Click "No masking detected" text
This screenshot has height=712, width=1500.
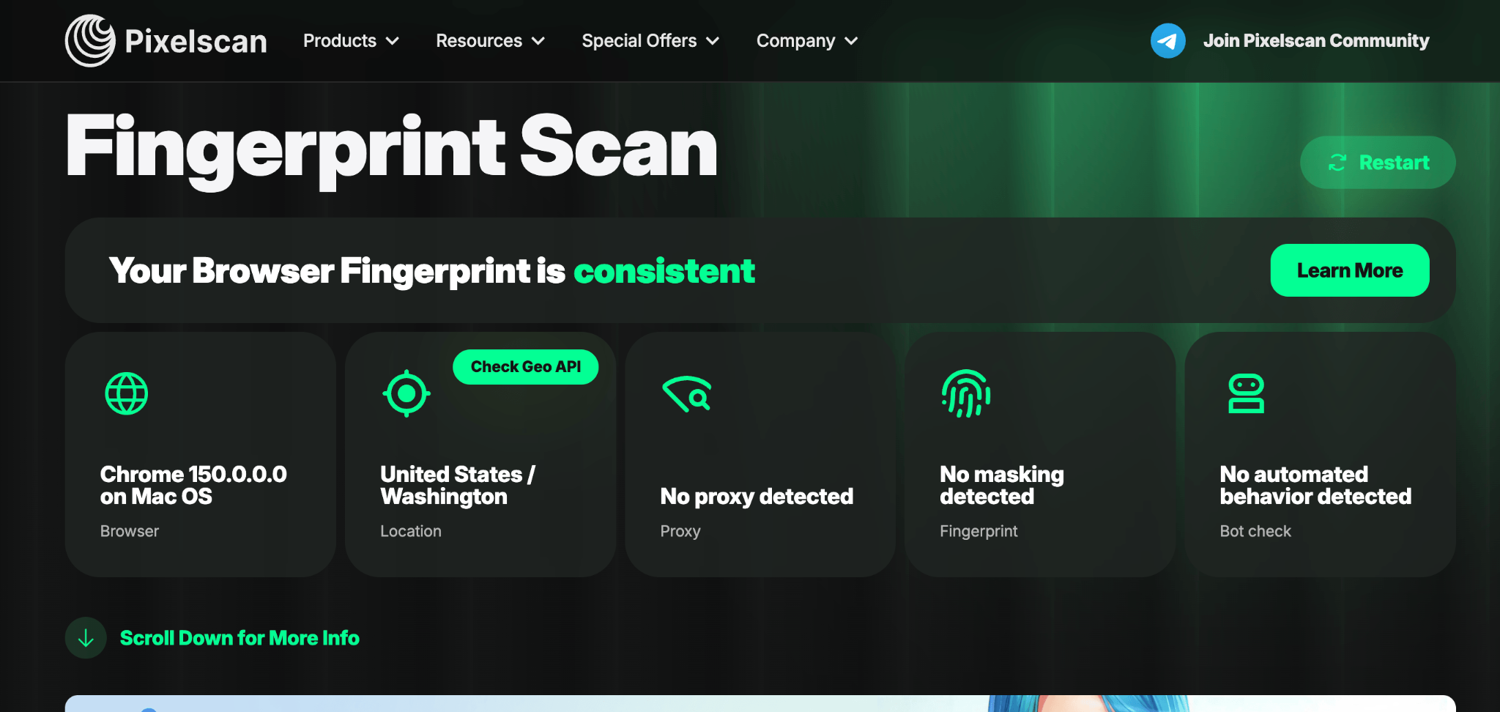click(1002, 485)
